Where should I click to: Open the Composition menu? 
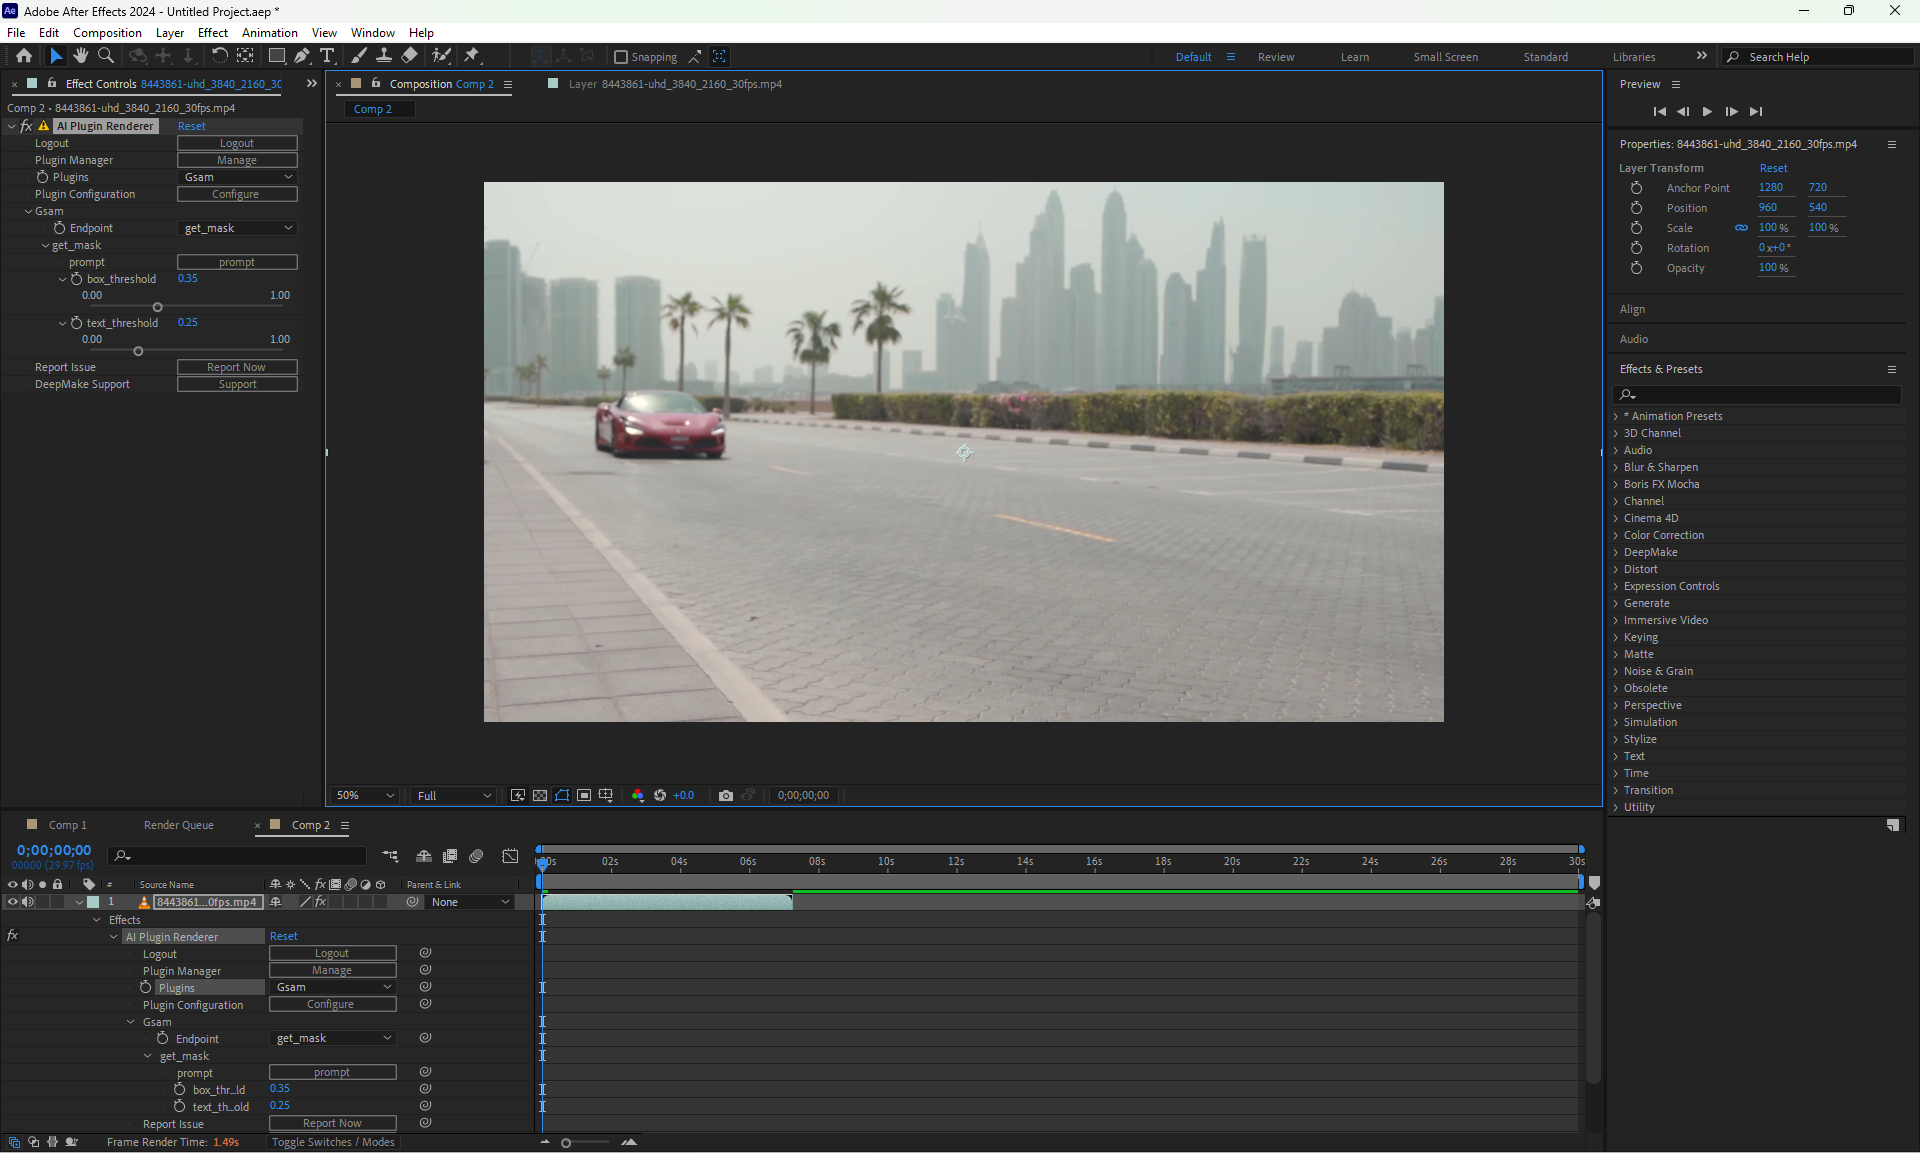(107, 33)
